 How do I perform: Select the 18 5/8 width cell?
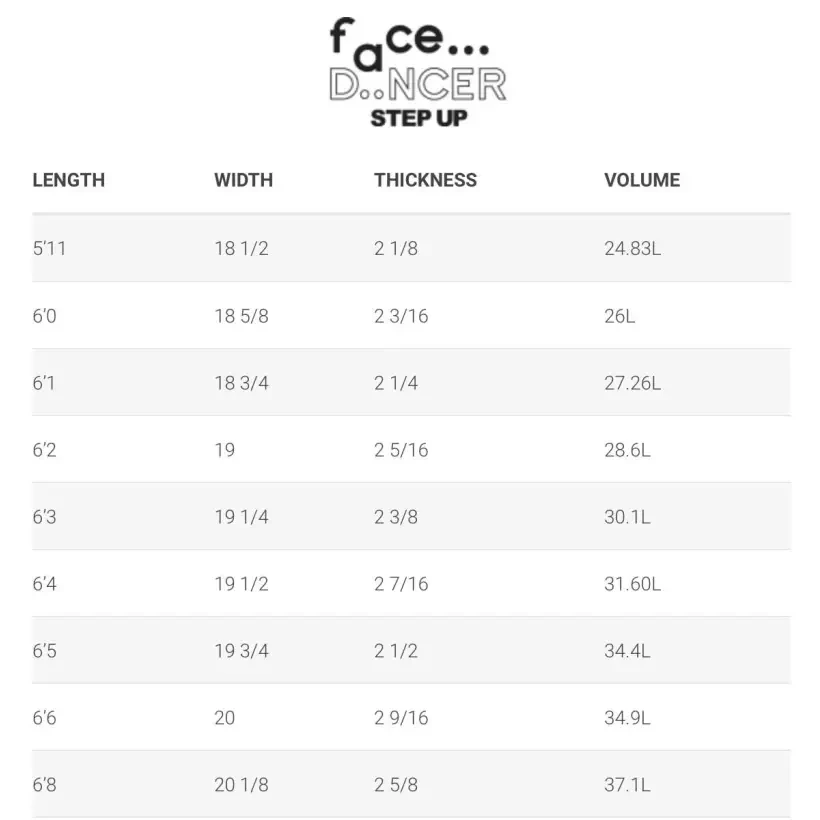click(241, 316)
